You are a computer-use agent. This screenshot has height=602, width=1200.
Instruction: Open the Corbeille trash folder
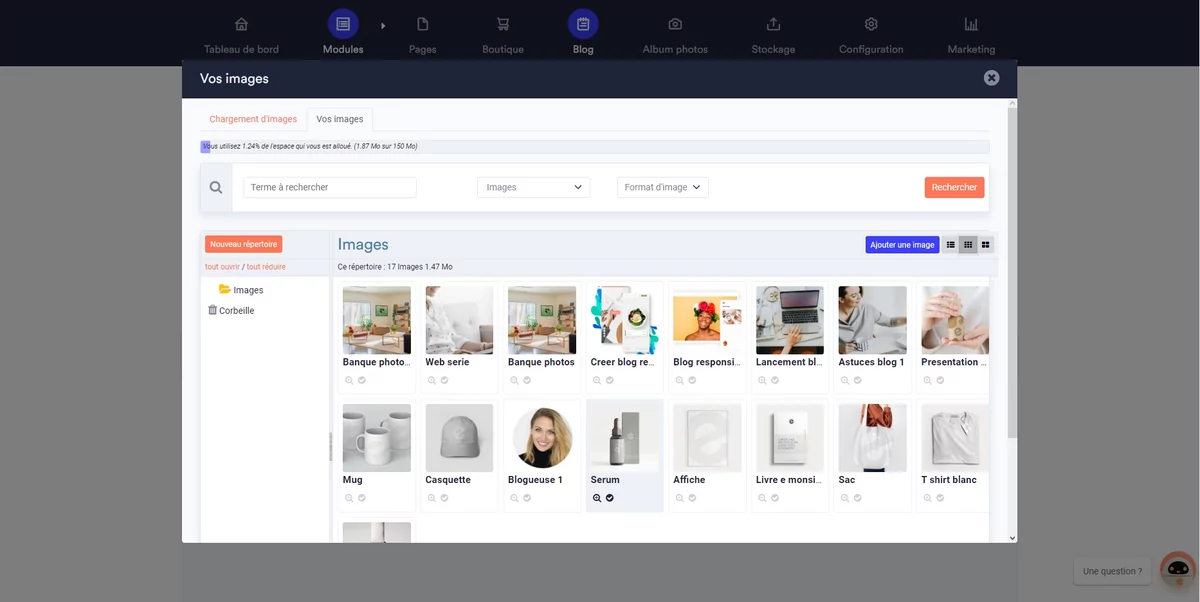[x=231, y=311]
